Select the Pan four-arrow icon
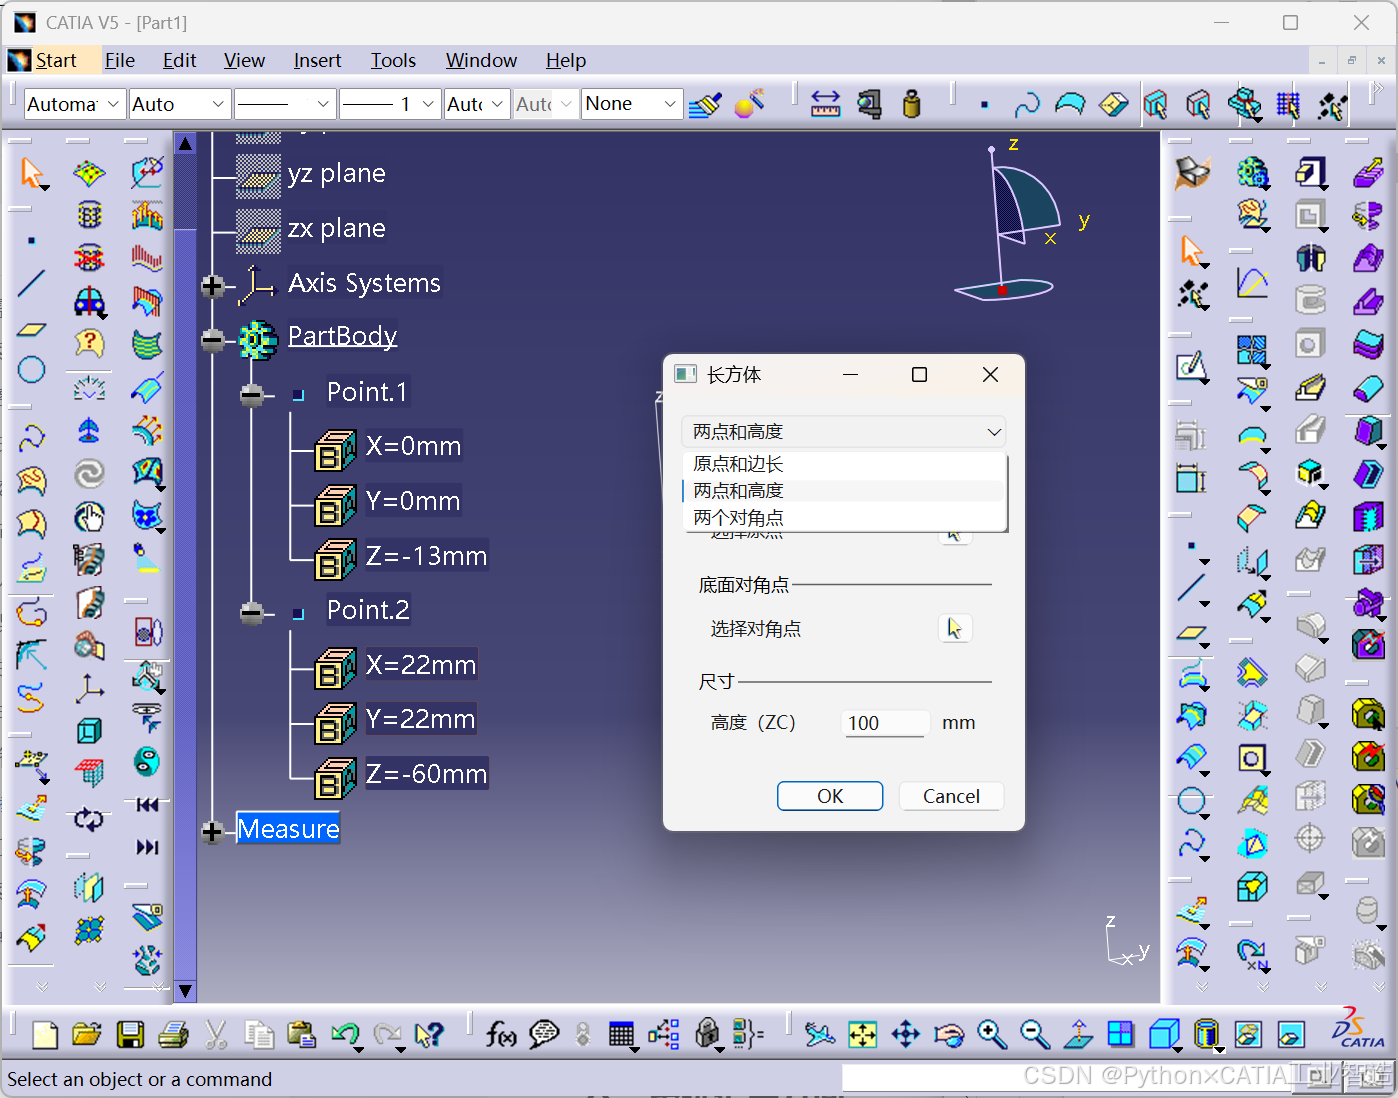Viewport: 1398px width, 1098px height. (905, 1034)
